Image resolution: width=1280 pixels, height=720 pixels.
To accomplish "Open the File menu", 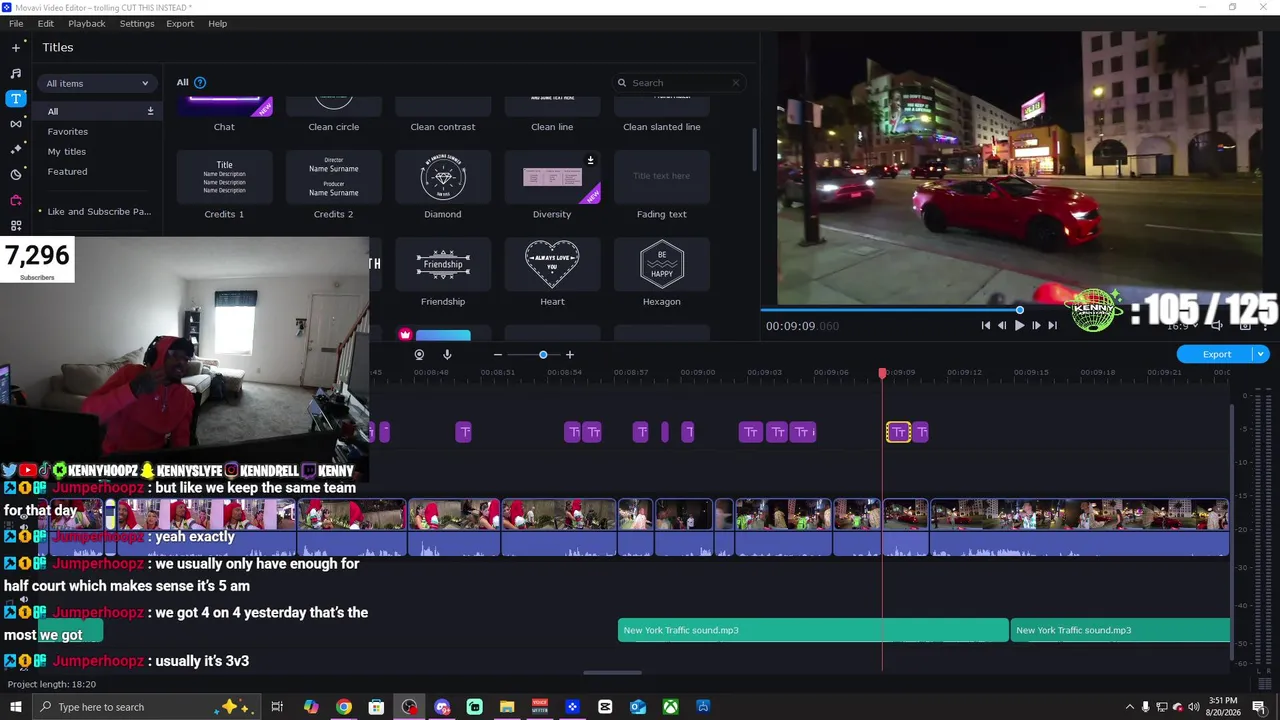I will pyautogui.click(x=16, y=23).
